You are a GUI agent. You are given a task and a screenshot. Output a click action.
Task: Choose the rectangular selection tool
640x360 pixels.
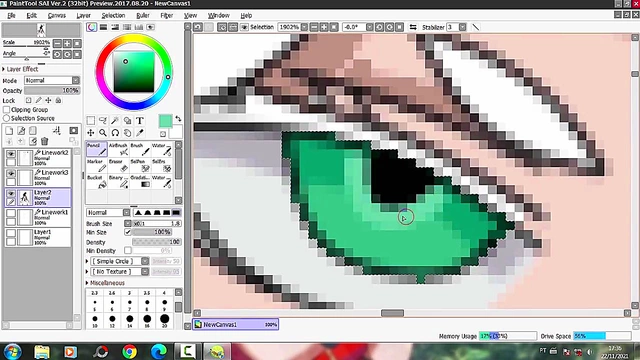[x=91, y=120]
